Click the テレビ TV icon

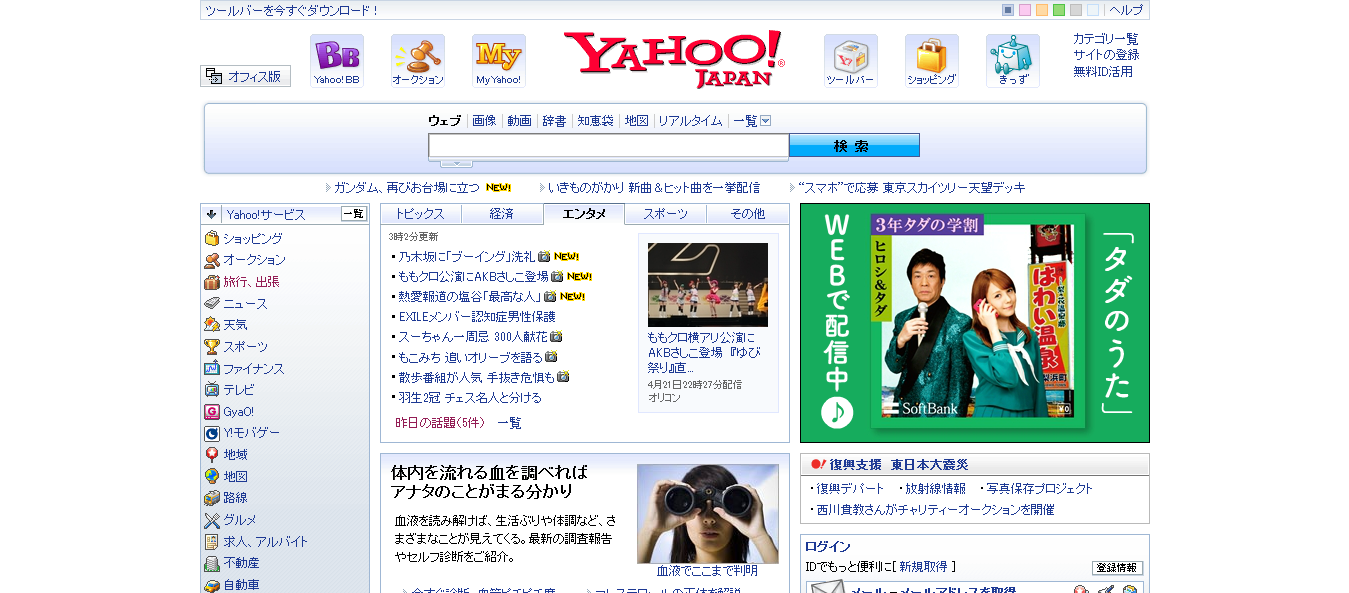point(212,390)
